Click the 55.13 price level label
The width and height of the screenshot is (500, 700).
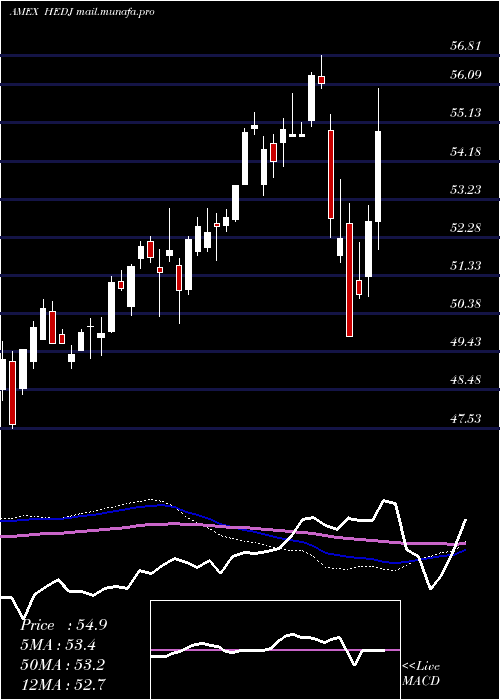465,113
